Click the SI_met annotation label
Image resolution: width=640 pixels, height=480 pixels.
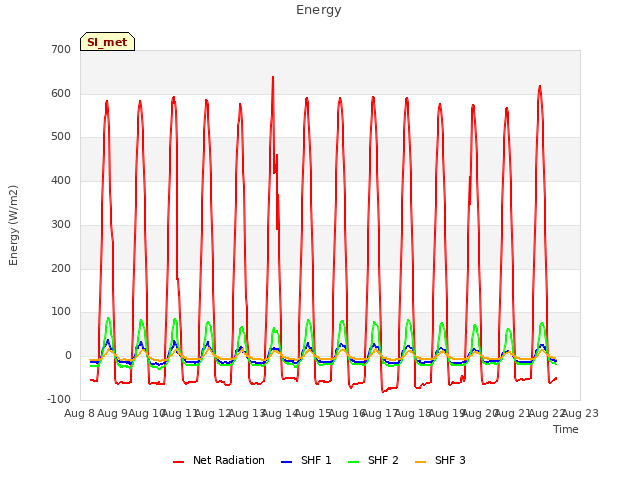pos(107,42)
